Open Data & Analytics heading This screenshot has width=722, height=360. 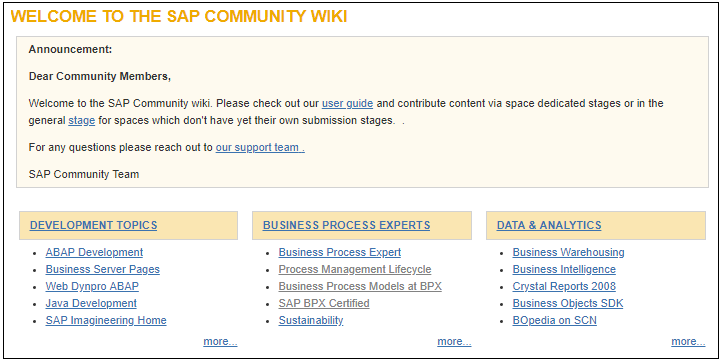click(x=549, y=225)
